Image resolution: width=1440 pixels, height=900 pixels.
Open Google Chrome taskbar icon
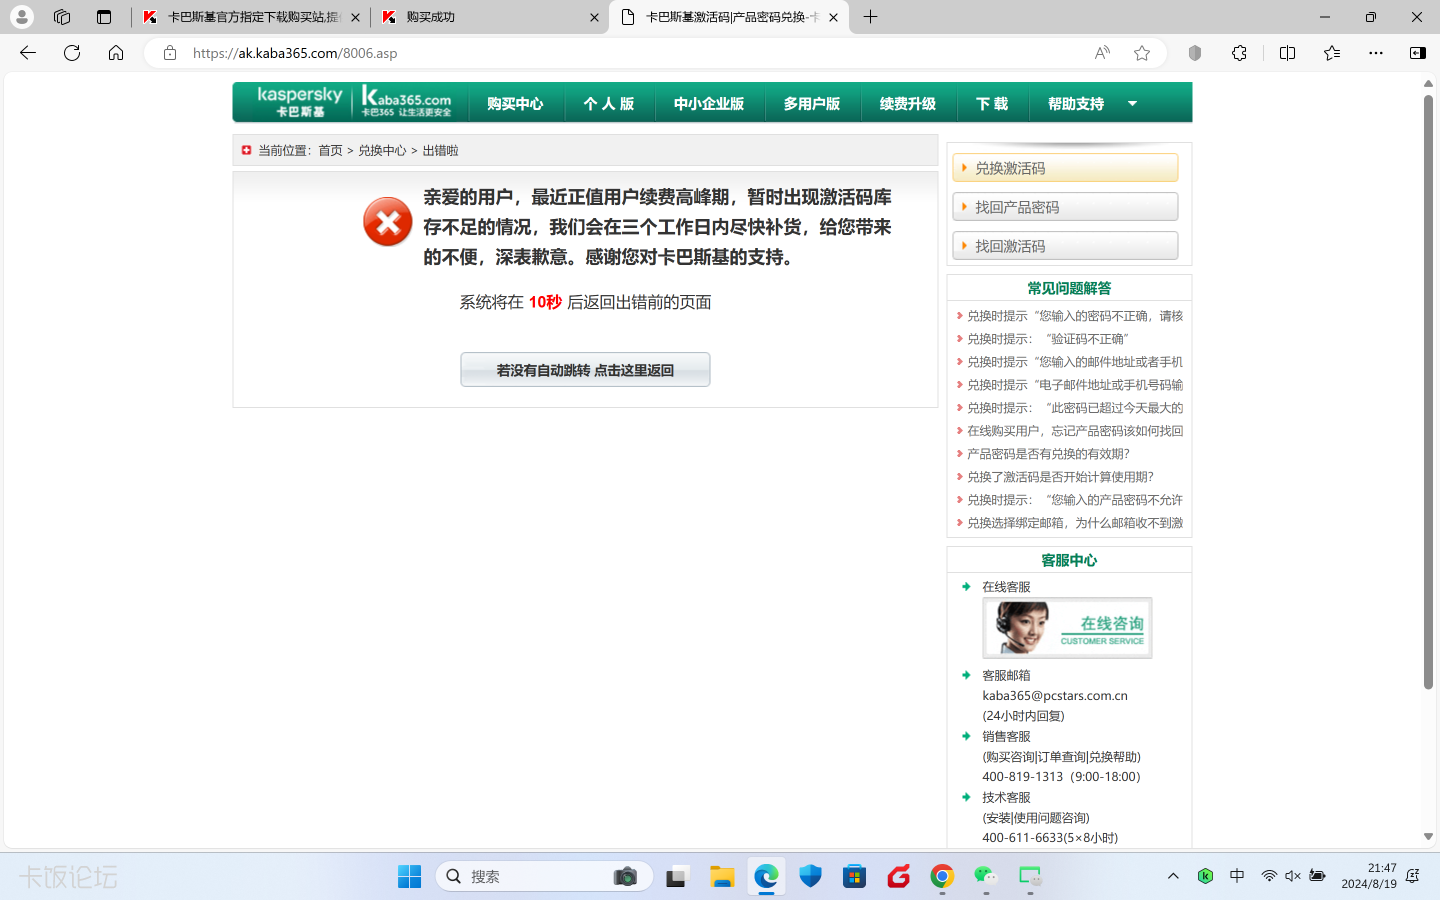(942, 877)
